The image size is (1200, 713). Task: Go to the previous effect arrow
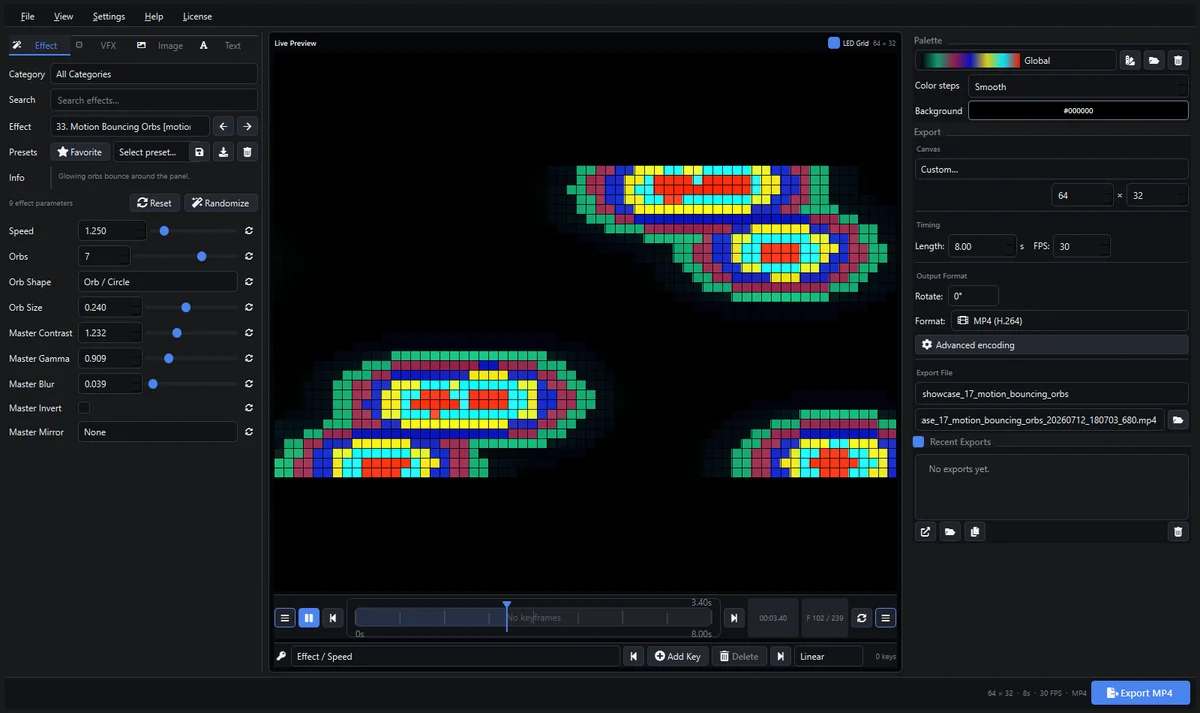224,126
